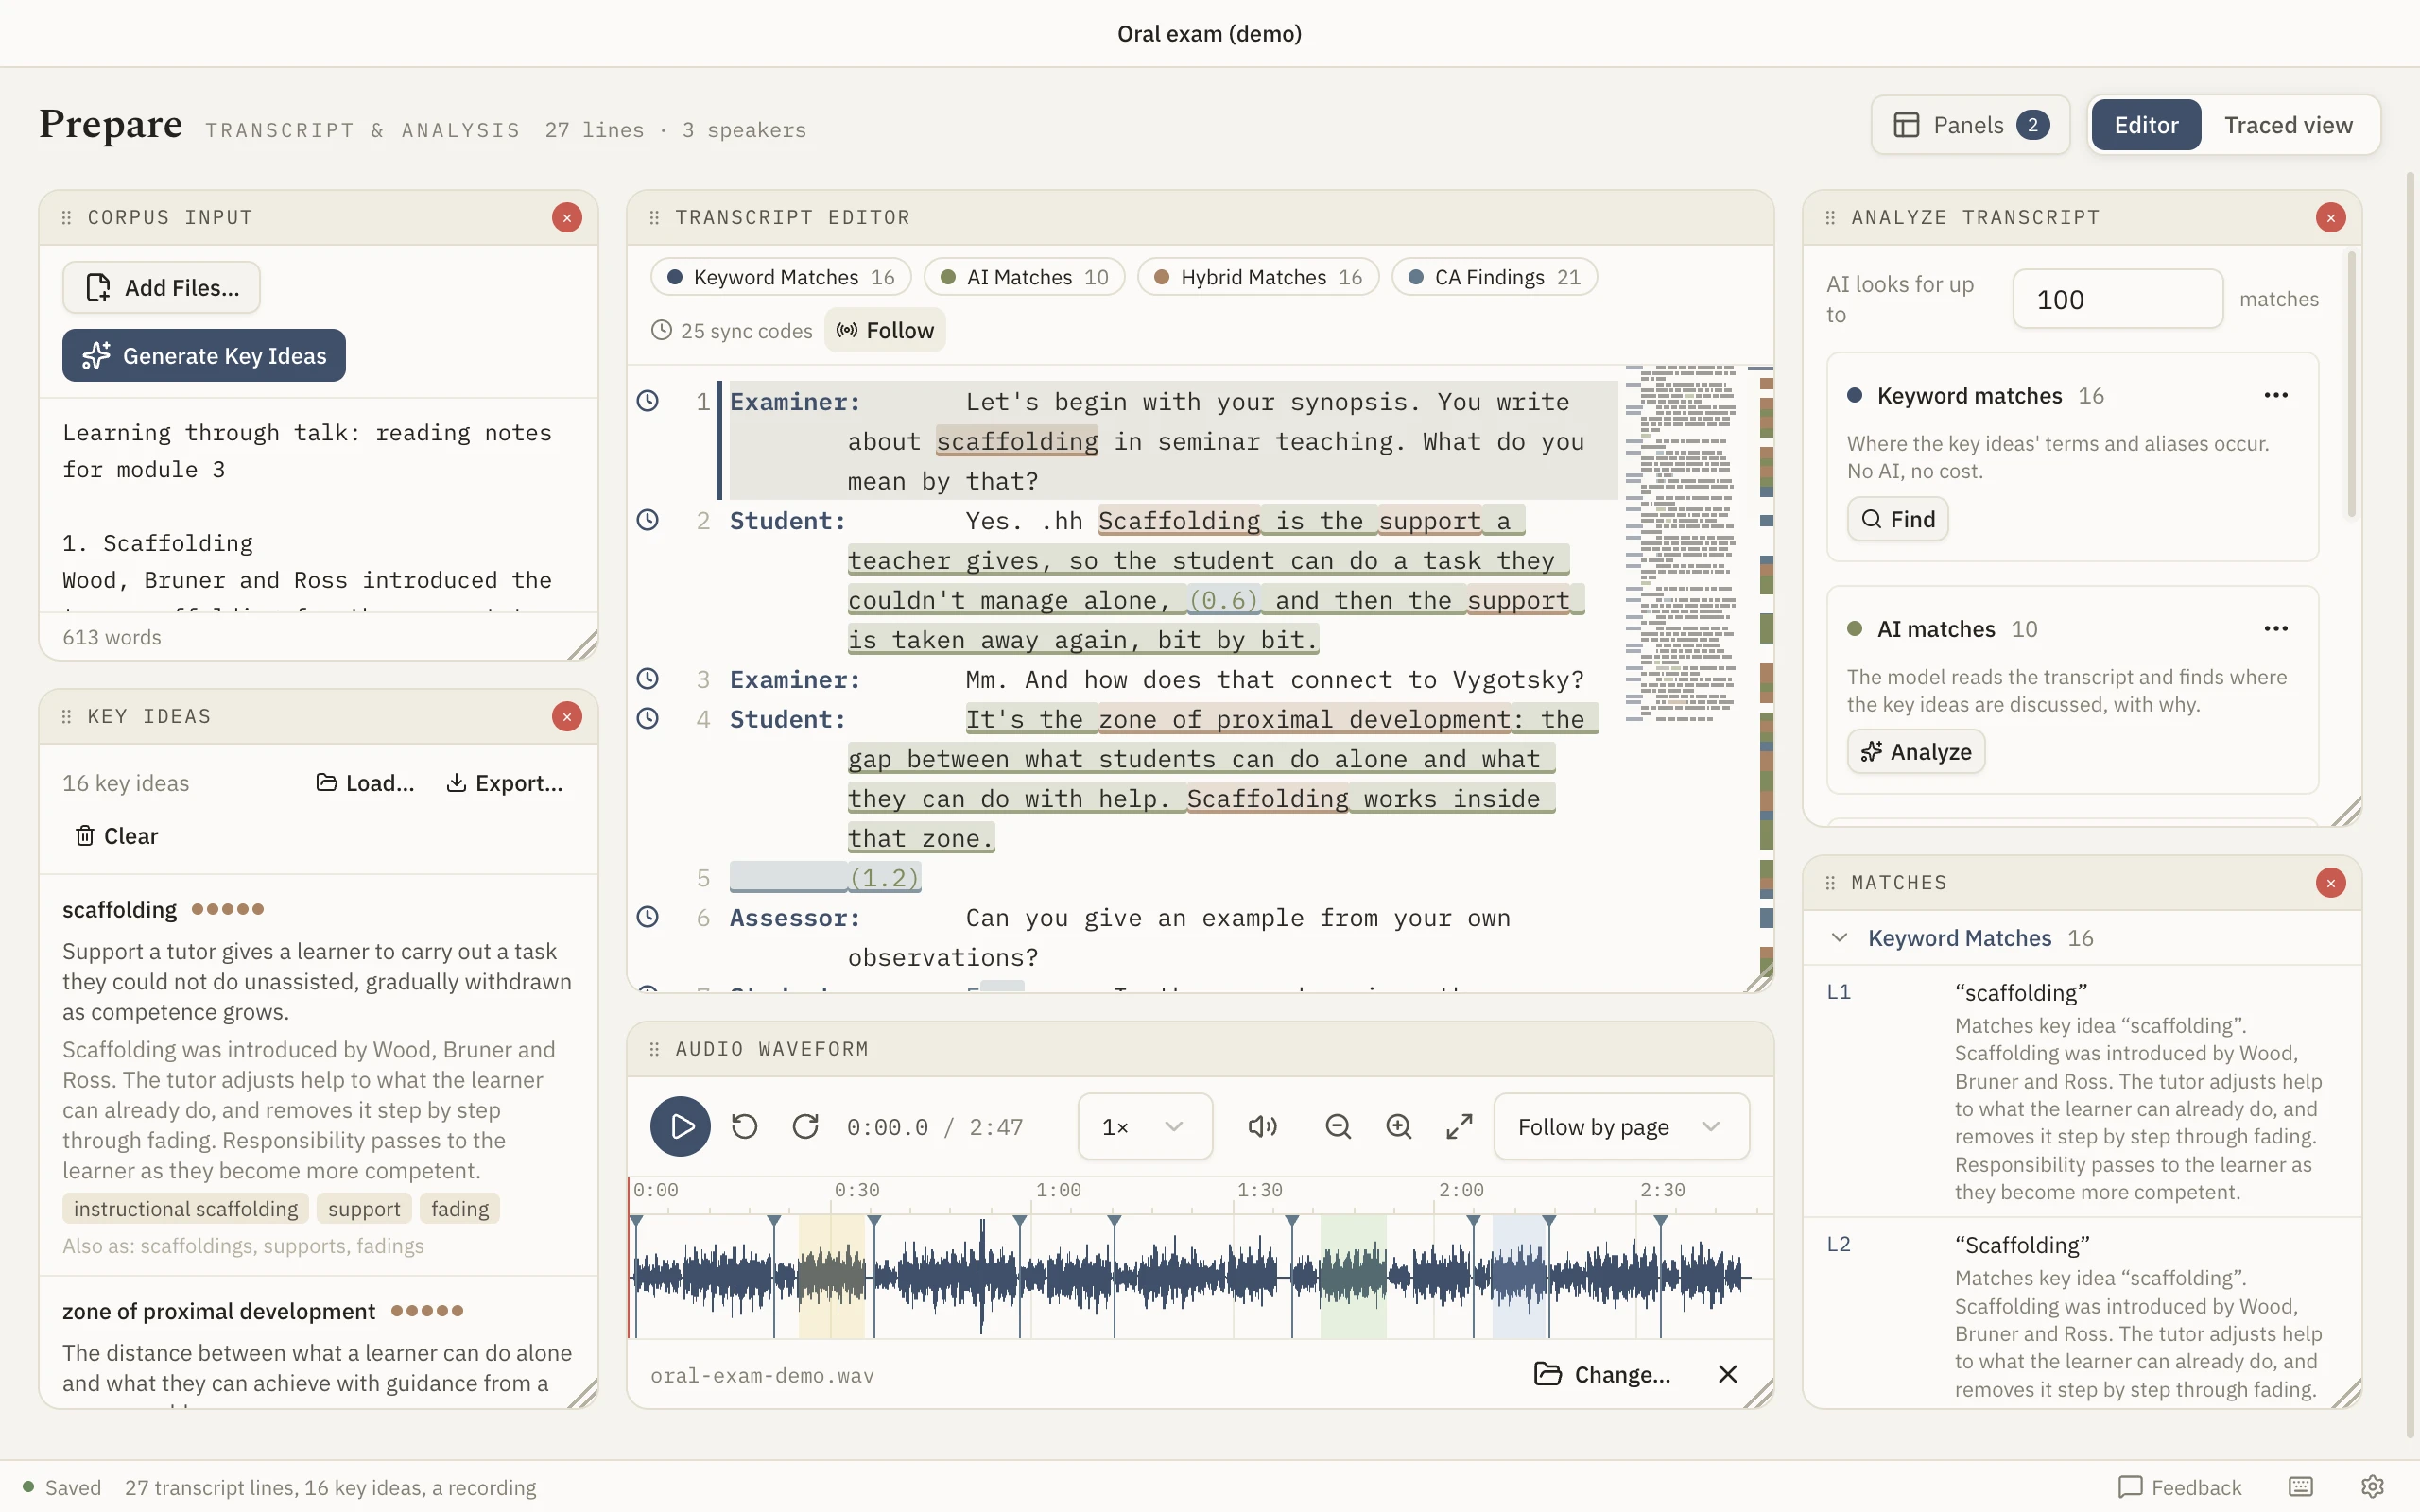
Task: Open keyboard shortcuts icon in status bar
Action: coord(2301,1487)
